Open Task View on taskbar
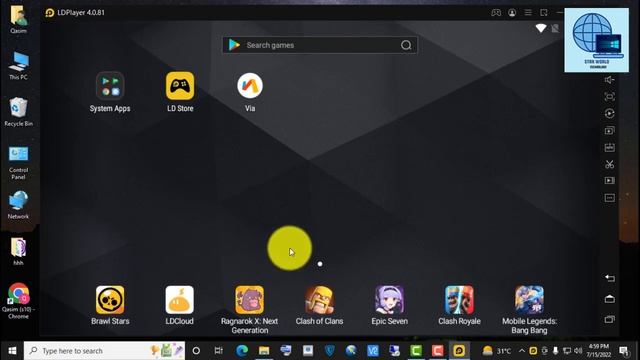Image resolution: width=640 pixels, height=360 pixels. tap(218, 351)
